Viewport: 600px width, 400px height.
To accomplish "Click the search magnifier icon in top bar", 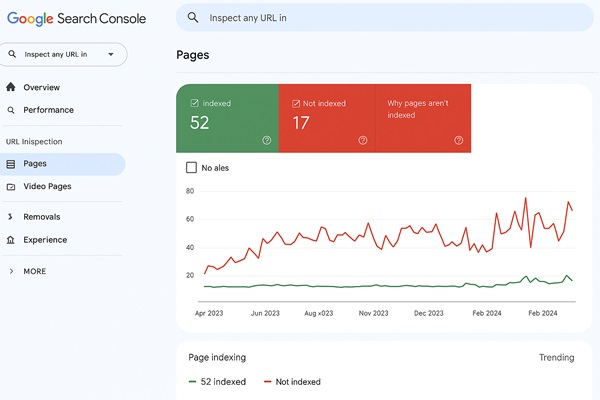I will pyautogui.click(x=192, y=17).
